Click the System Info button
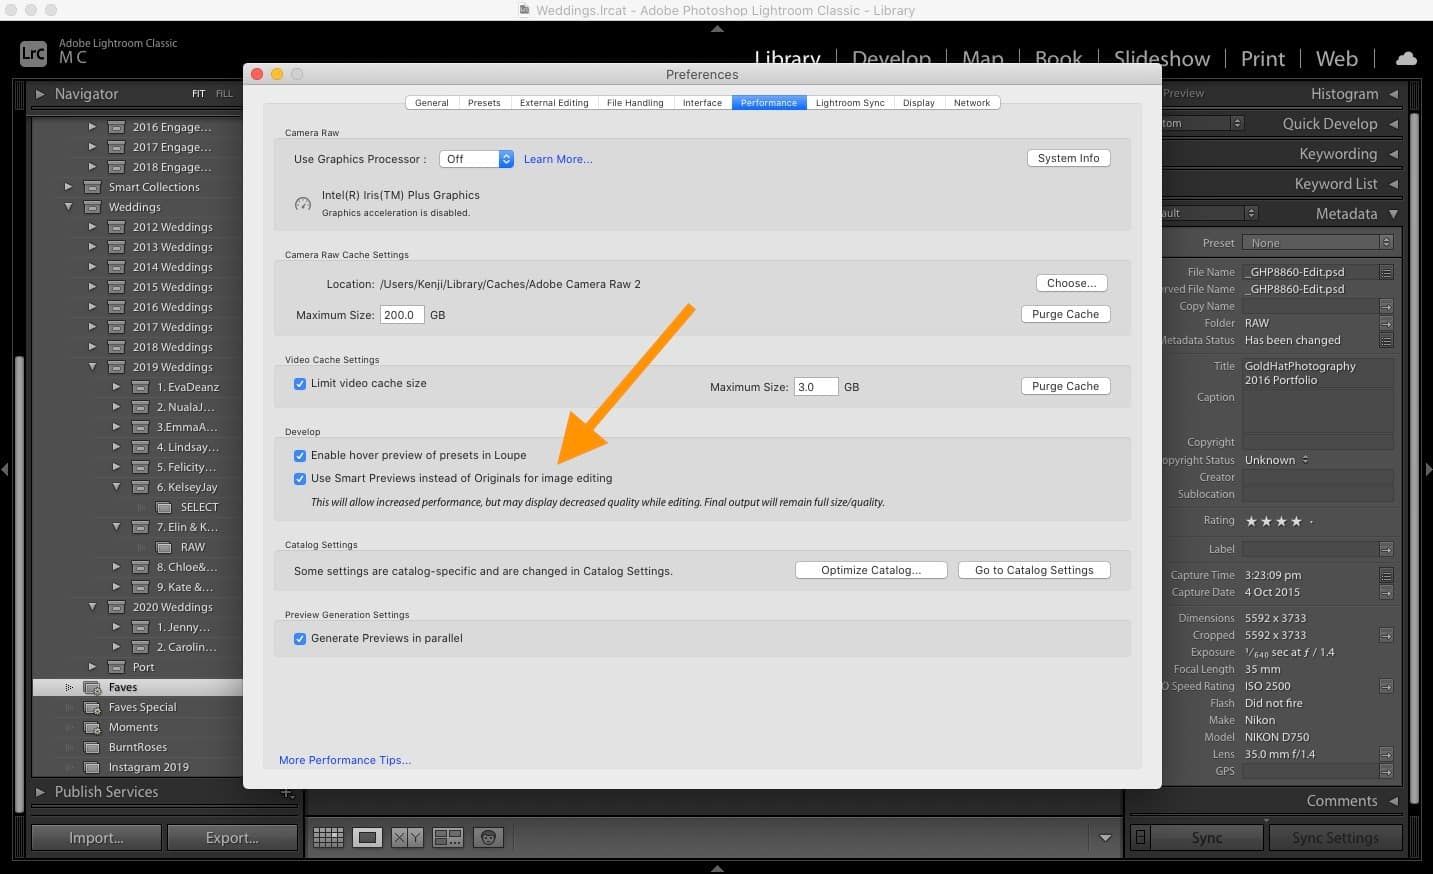This screenshot has height=874, width=1433. (x=1068, y=158)
